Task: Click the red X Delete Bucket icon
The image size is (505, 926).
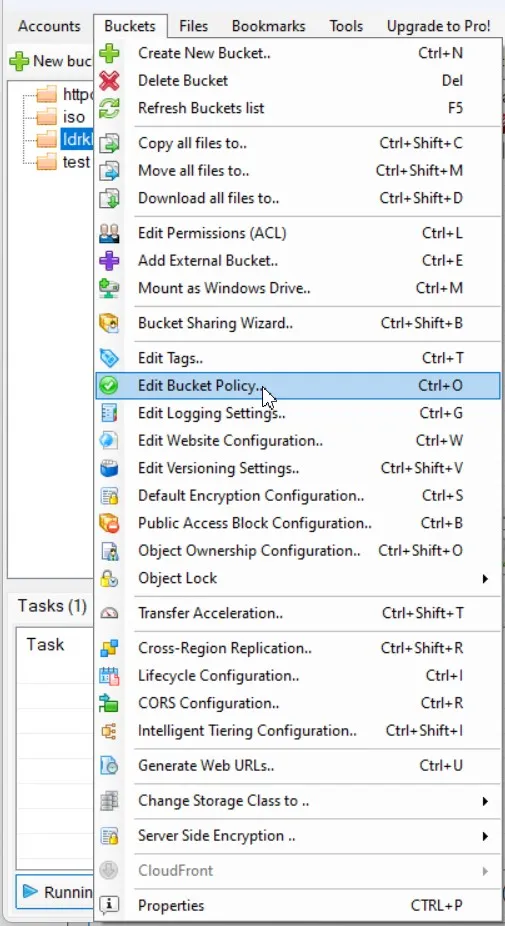Action: (x=109, y=80)
